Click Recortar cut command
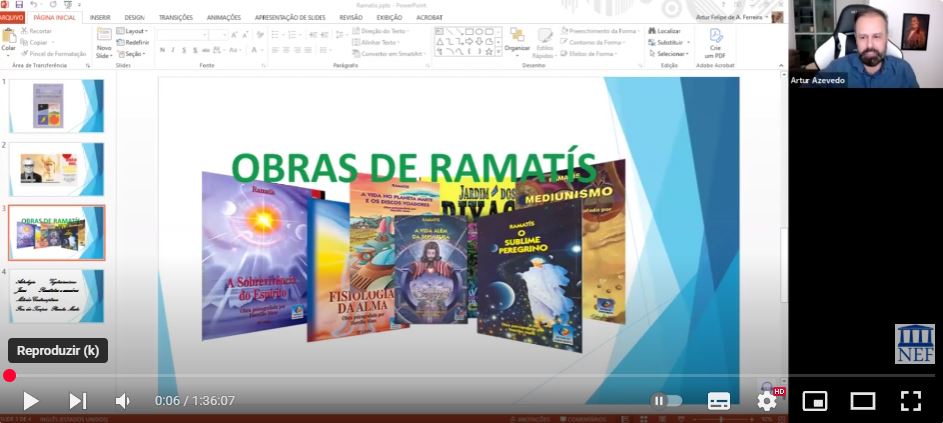943x423 pixels. pos(36,31)
